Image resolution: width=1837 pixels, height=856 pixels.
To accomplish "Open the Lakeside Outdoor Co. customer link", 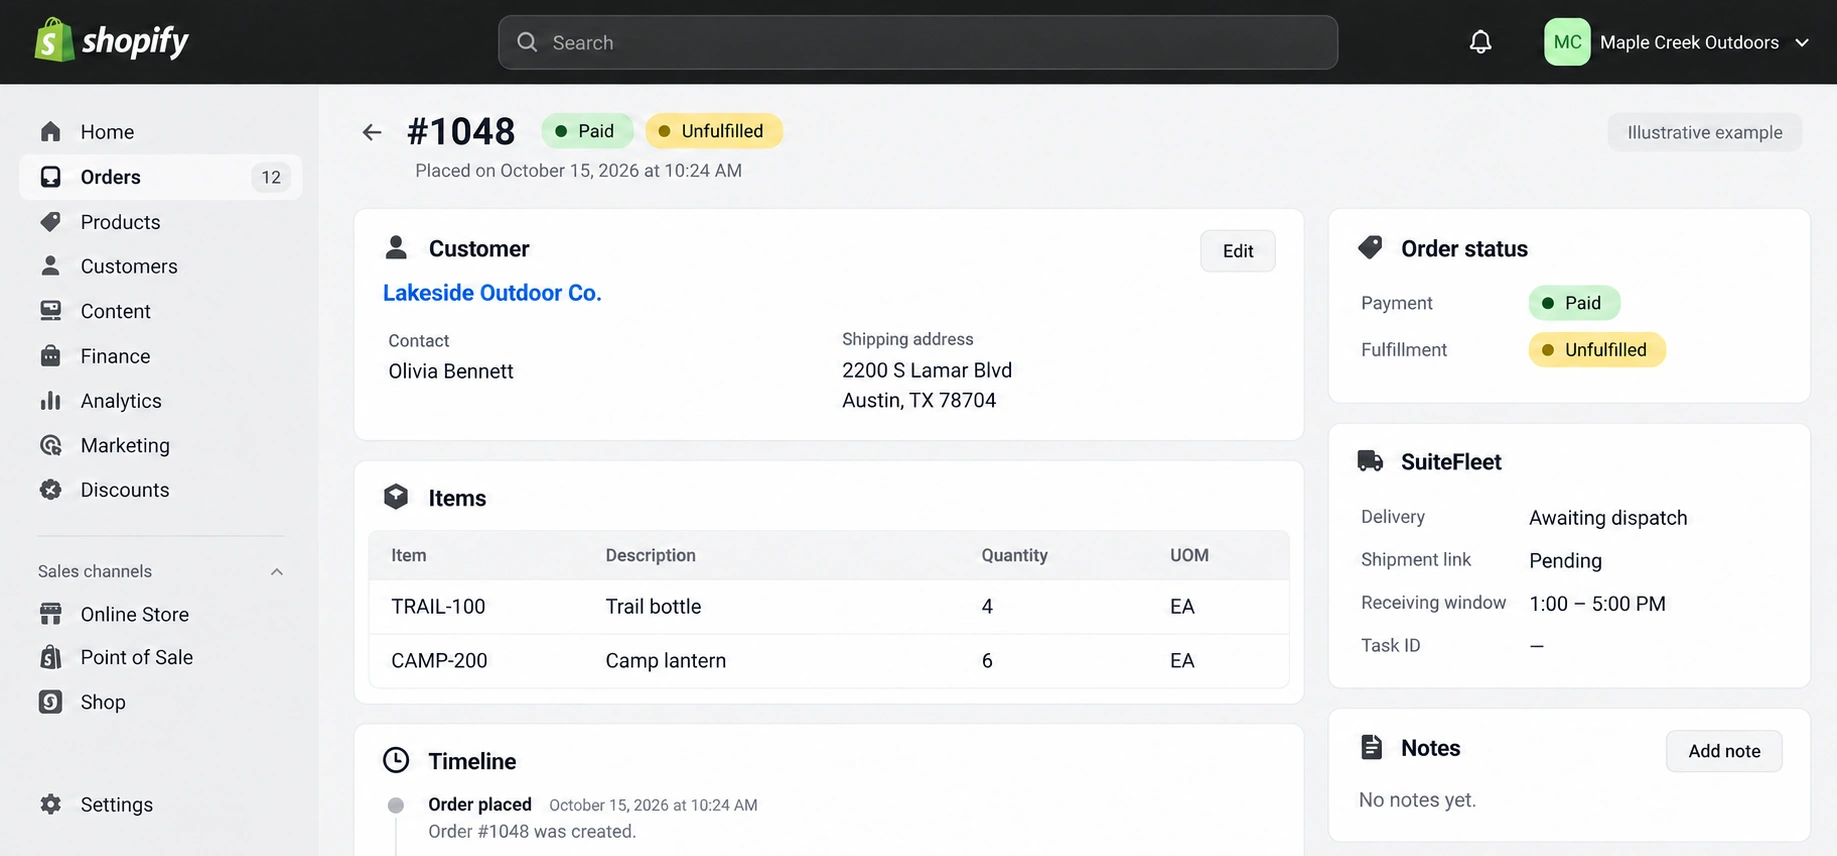I will 492,293.
